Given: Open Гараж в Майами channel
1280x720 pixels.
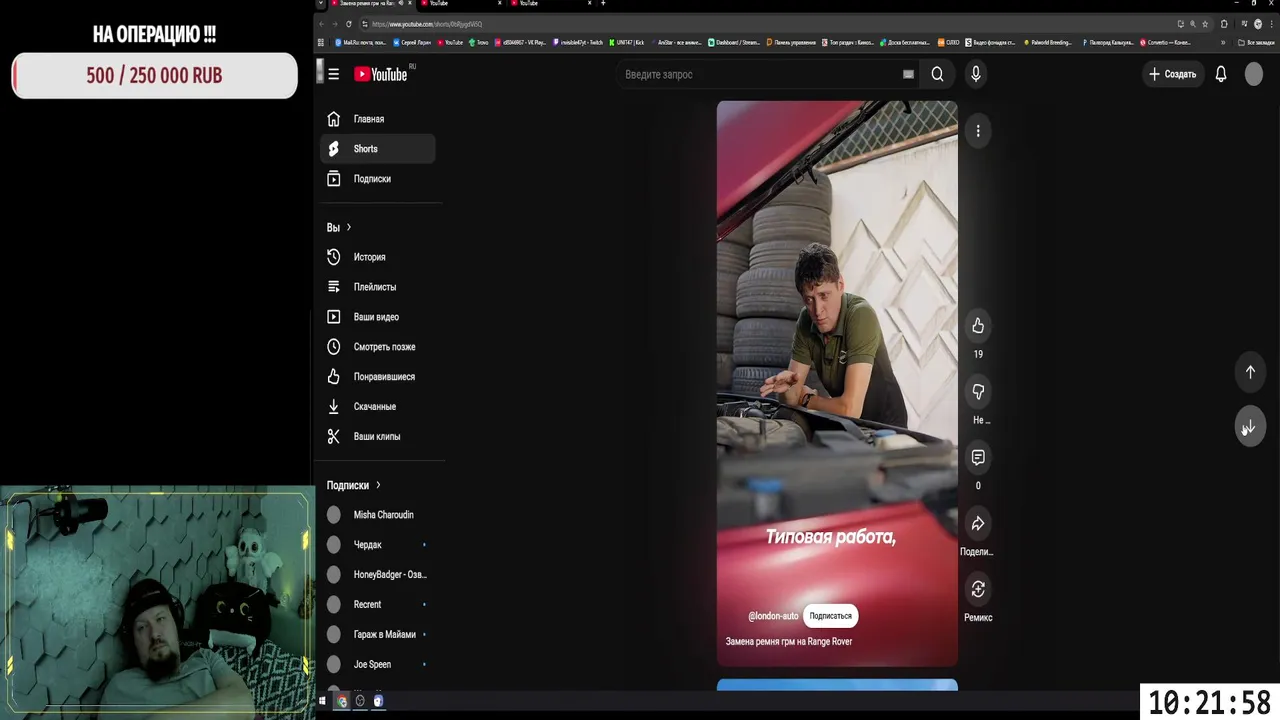Looking at the screenshot, I should click(x=378, y=635).
